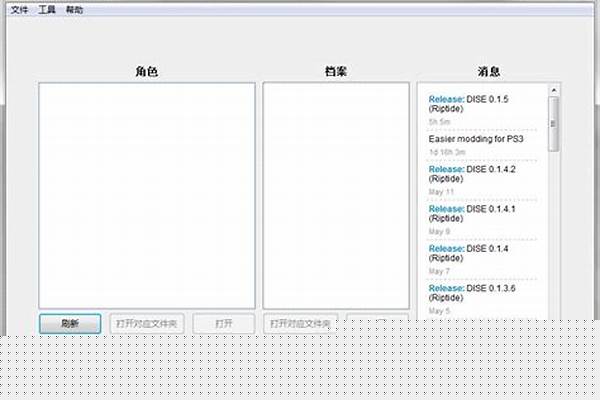Click 打开对应文件夹 under the 档案 list
600x400 pixels.
[300, 324]
